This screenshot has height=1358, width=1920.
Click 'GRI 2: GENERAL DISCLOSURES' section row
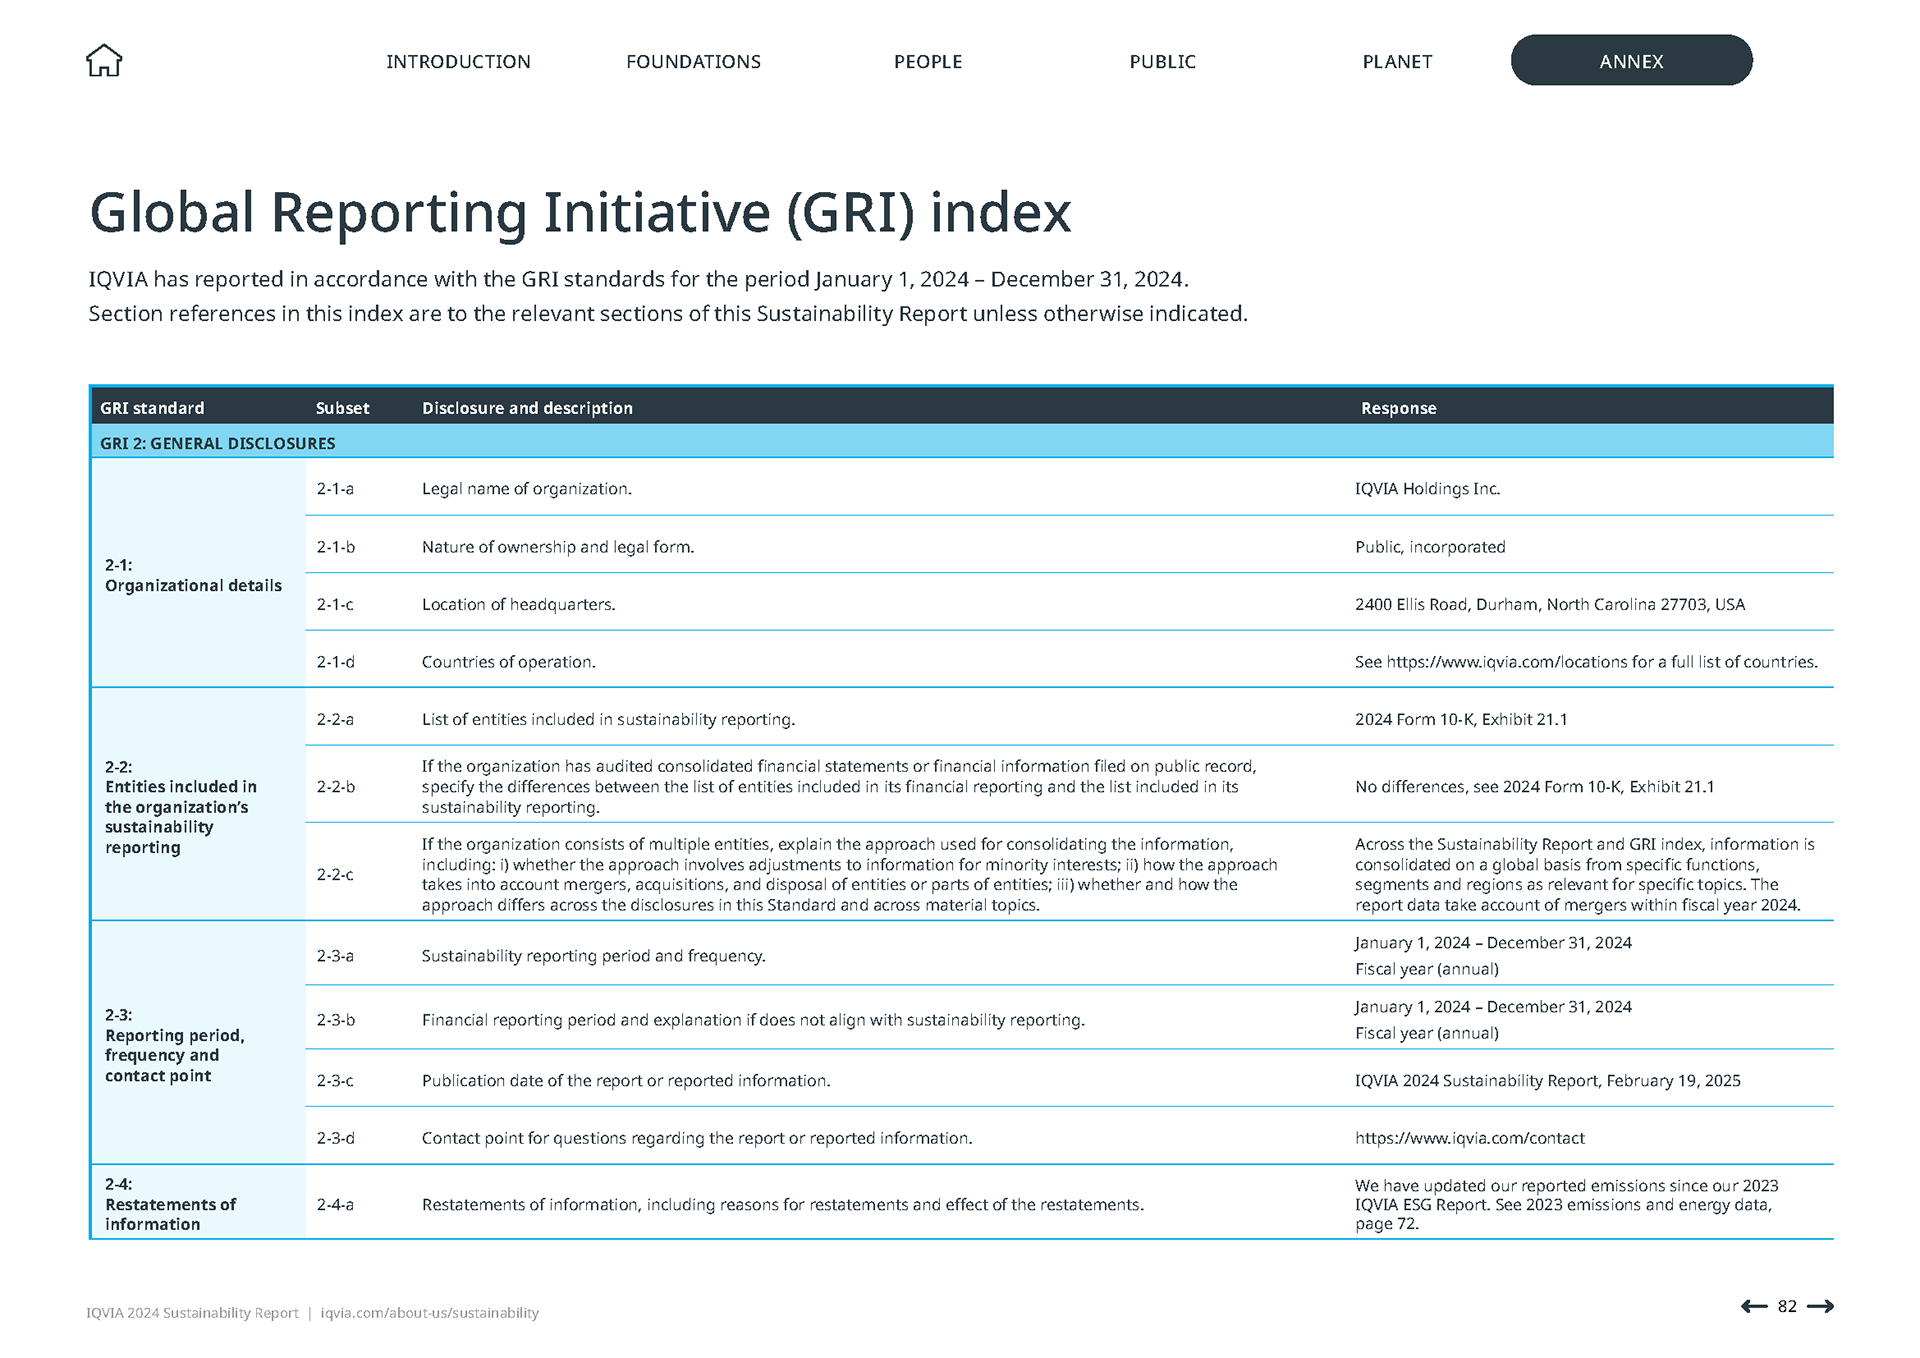[962, 442]
